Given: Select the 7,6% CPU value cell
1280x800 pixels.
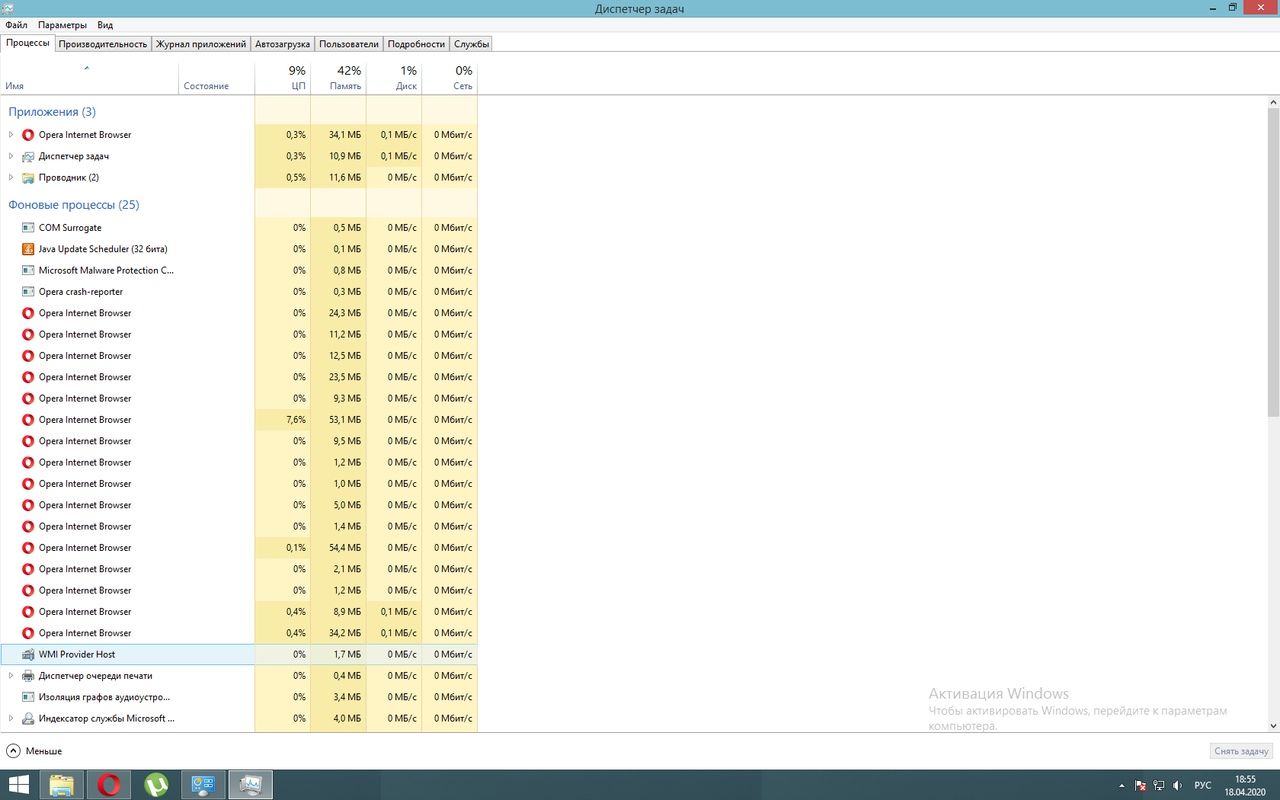Looking at the screenshot, I should [x=283, y=420].
